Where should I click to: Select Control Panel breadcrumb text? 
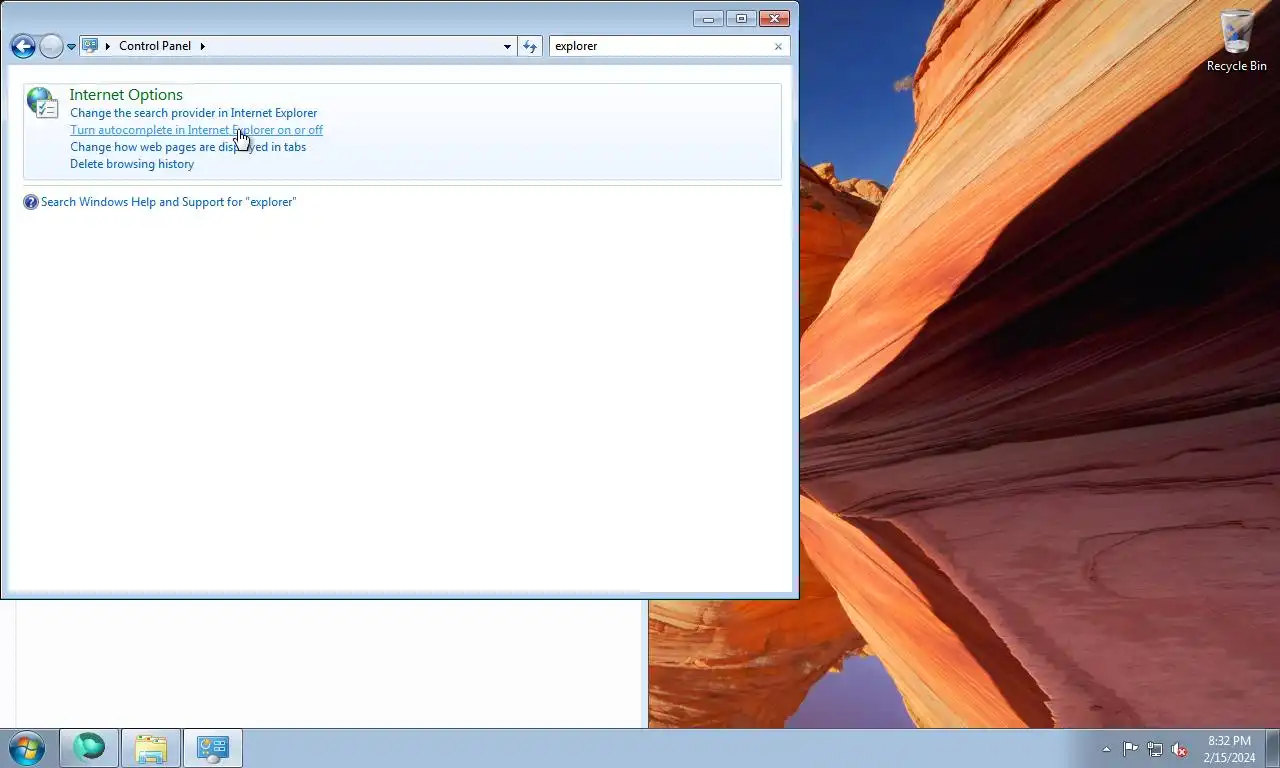pos(155,46)
